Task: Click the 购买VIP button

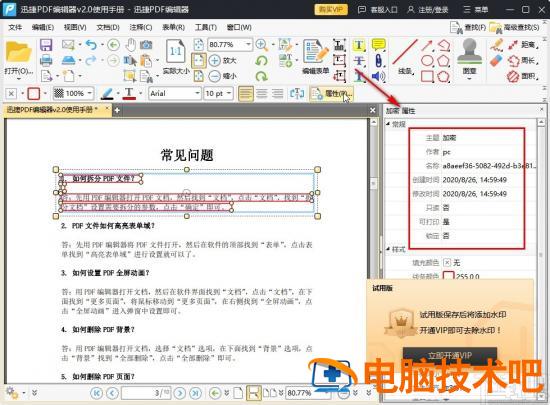Action: tap(331, 9)
